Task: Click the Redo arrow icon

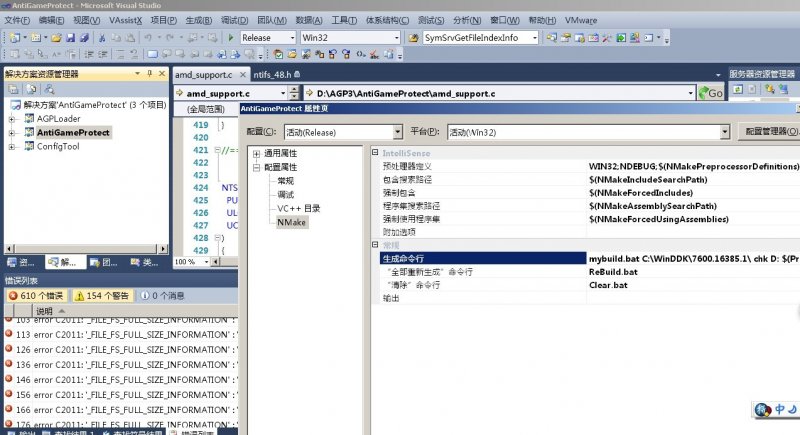Action: (x=169, y=38)
